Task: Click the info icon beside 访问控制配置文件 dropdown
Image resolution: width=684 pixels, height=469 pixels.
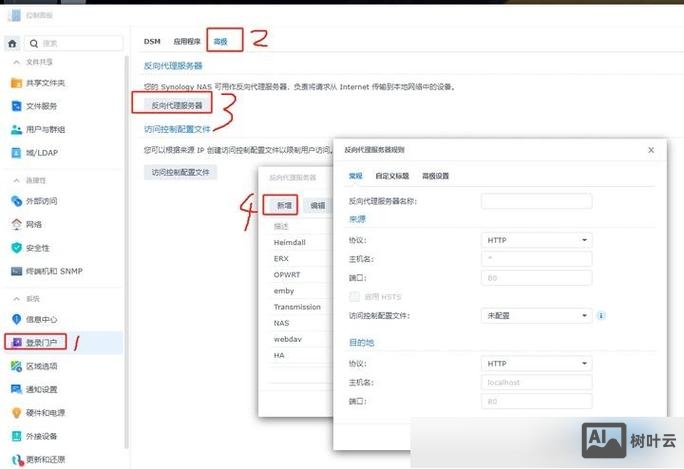Action: 601,315
